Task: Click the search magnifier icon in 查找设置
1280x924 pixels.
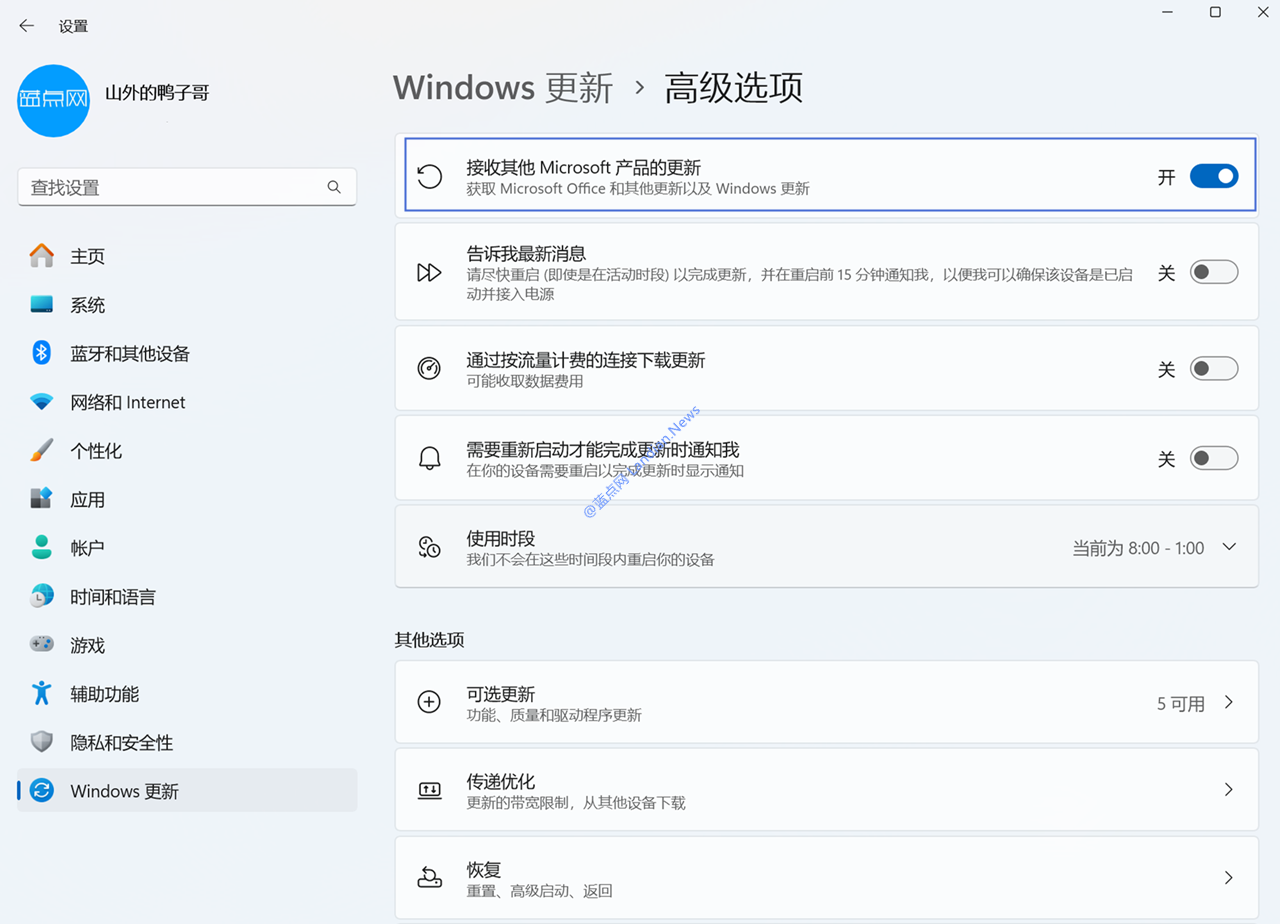Action: [334, 187]
